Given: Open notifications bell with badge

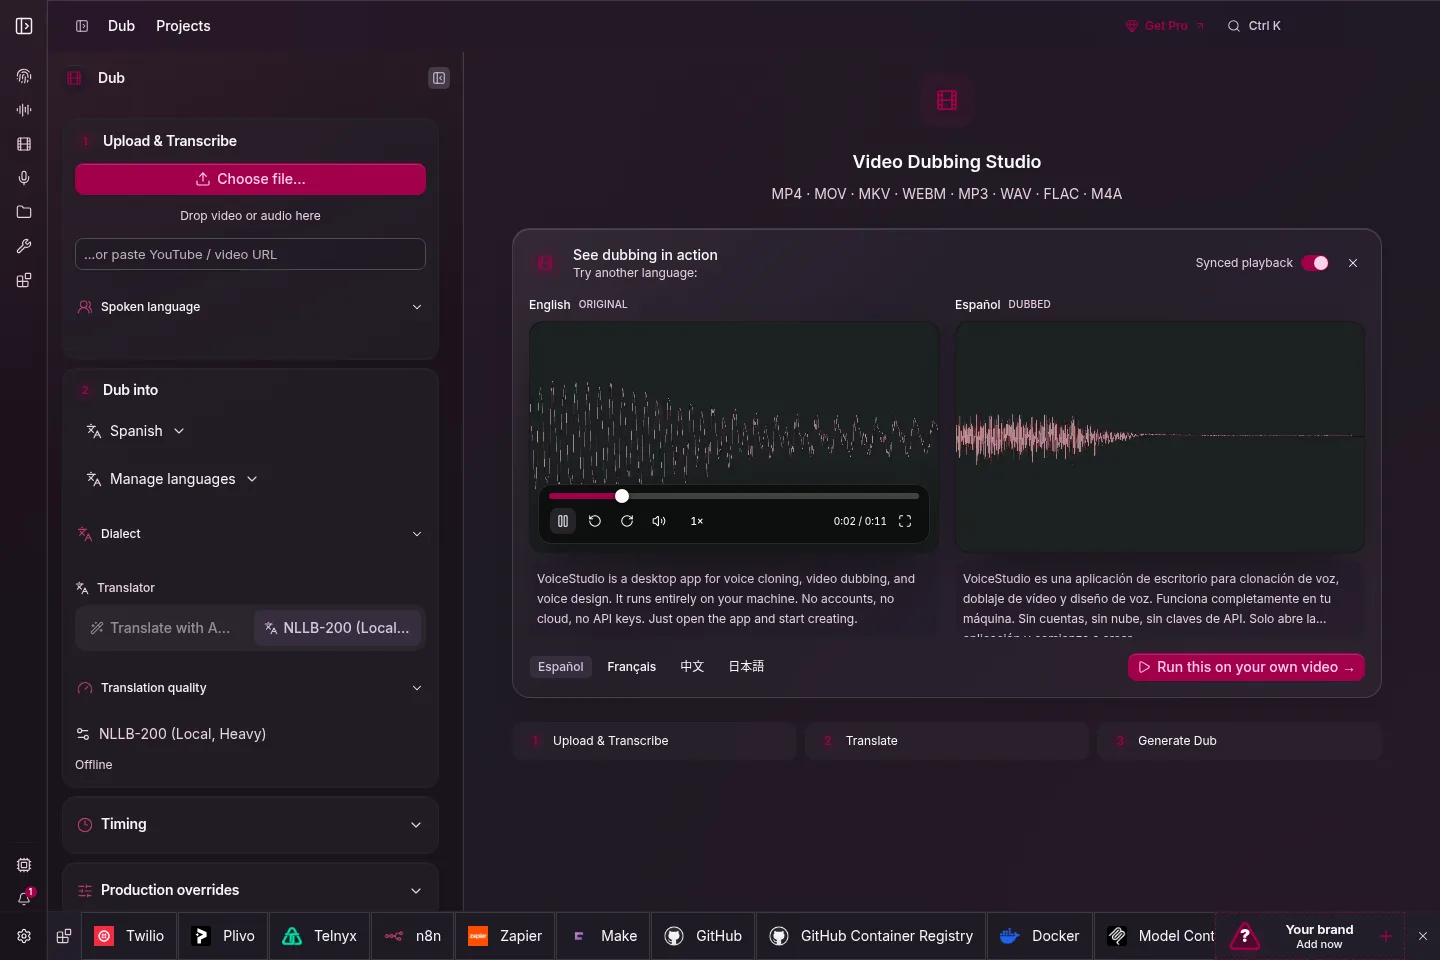Looking at the screenshot, I should point(24,898).
